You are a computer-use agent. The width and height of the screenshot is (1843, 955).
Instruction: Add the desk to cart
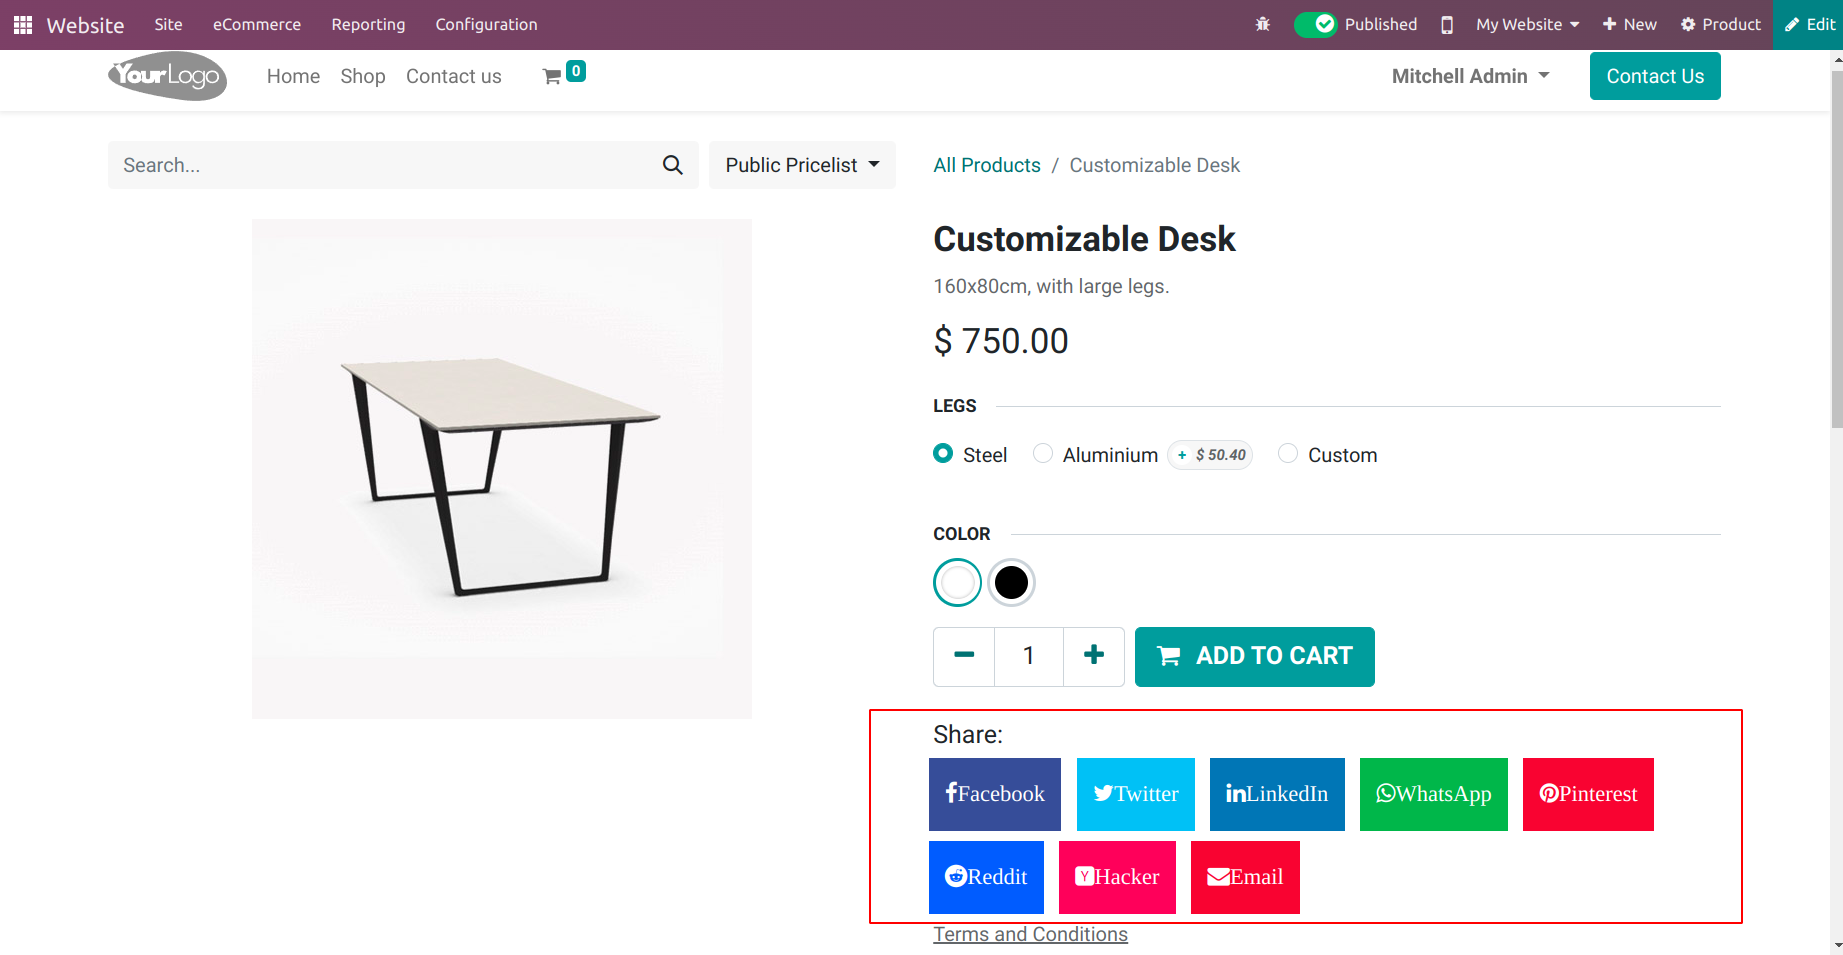(x=1255, y=656)
